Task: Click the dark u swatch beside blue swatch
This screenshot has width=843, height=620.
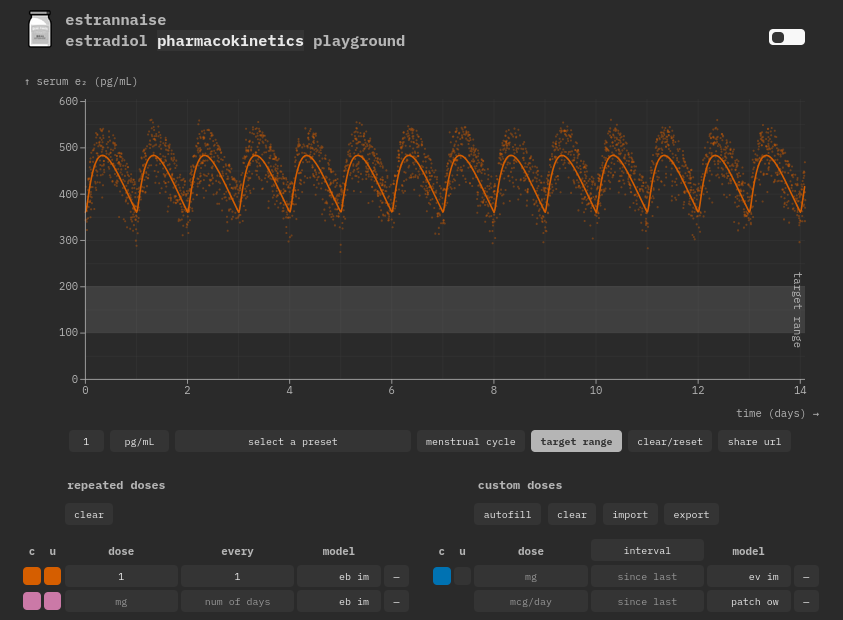Action: [462, 576]
